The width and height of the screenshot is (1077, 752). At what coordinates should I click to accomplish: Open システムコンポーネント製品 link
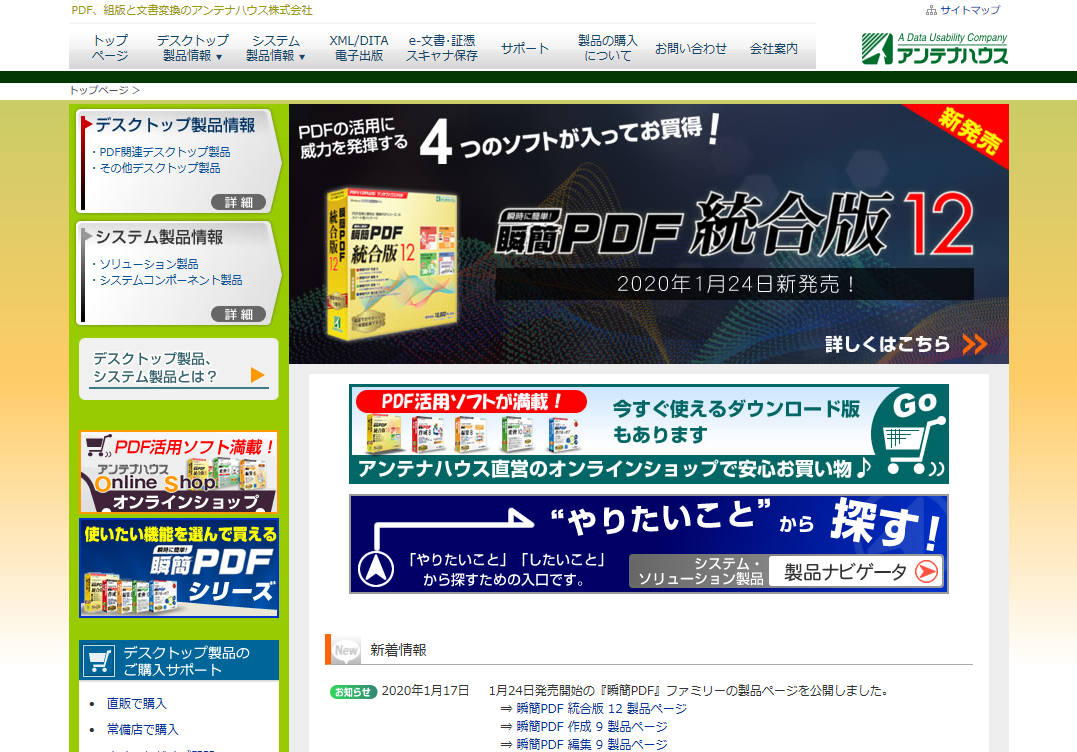click(171, 280)
